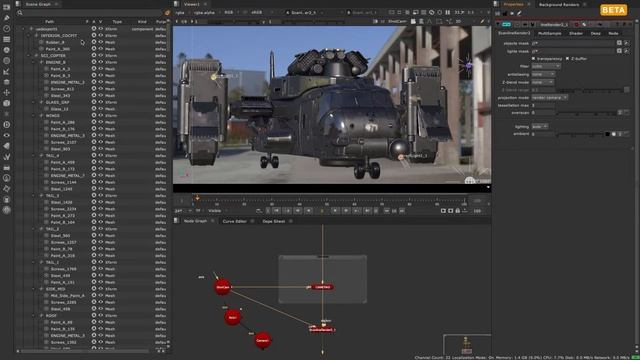Switch to the Background Renders tab
Viewport: 640px width, 360px height.
pos(559,4)
